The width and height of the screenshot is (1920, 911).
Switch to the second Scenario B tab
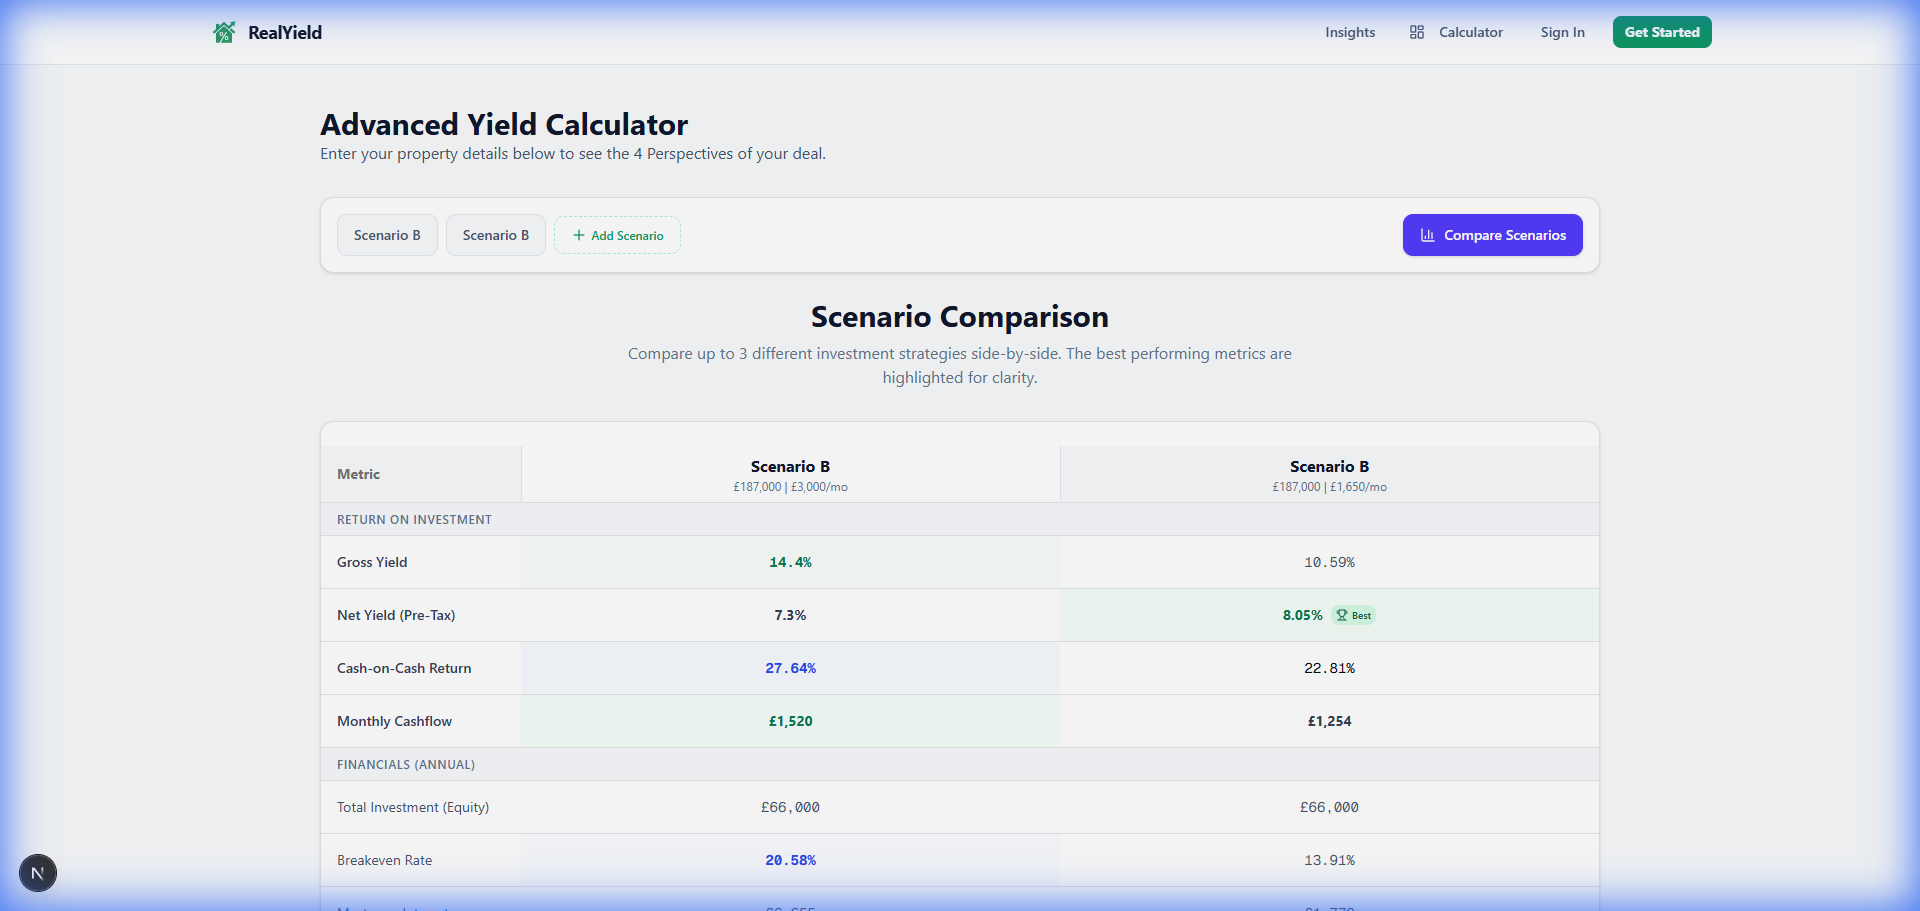(495, 235)
